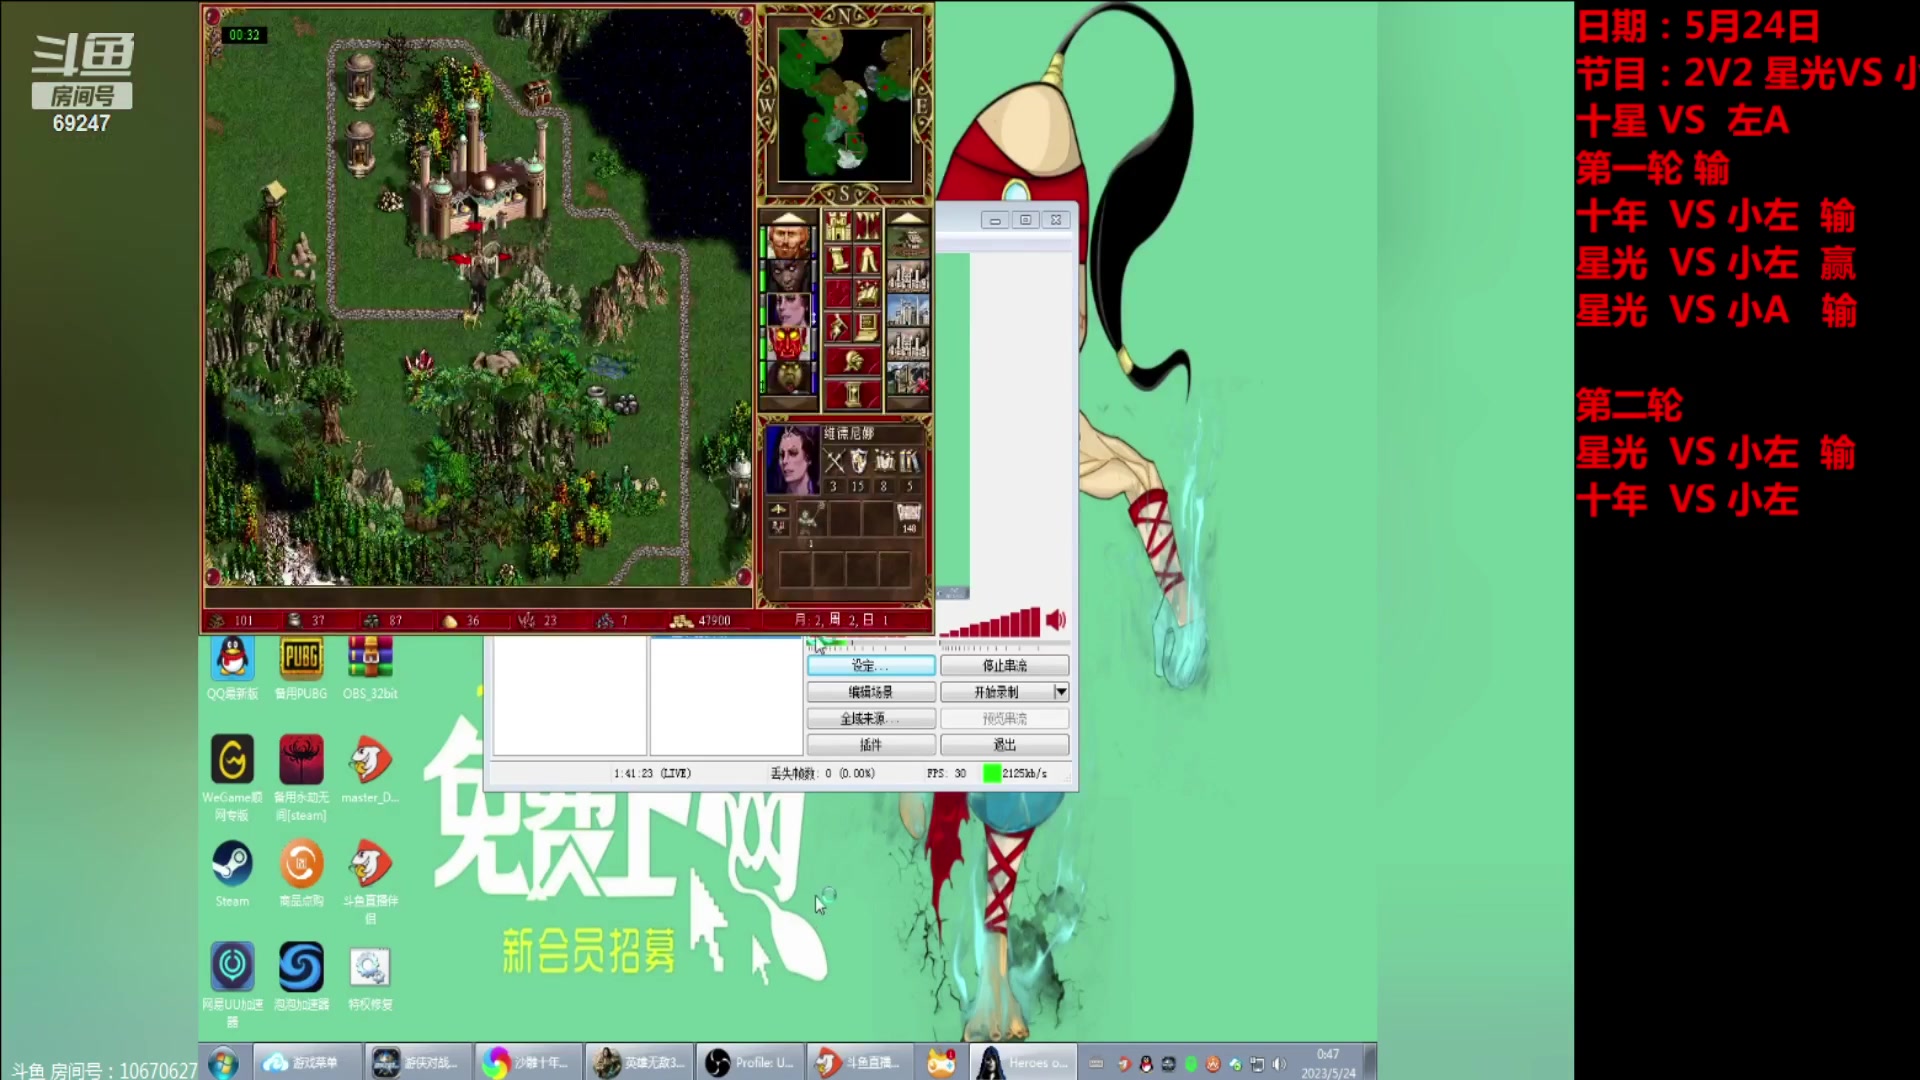Viewport: 1920px width, 1080px height.
Task: Switch to 英雄无敌3 taskbar item
Action: [640, 1062]
